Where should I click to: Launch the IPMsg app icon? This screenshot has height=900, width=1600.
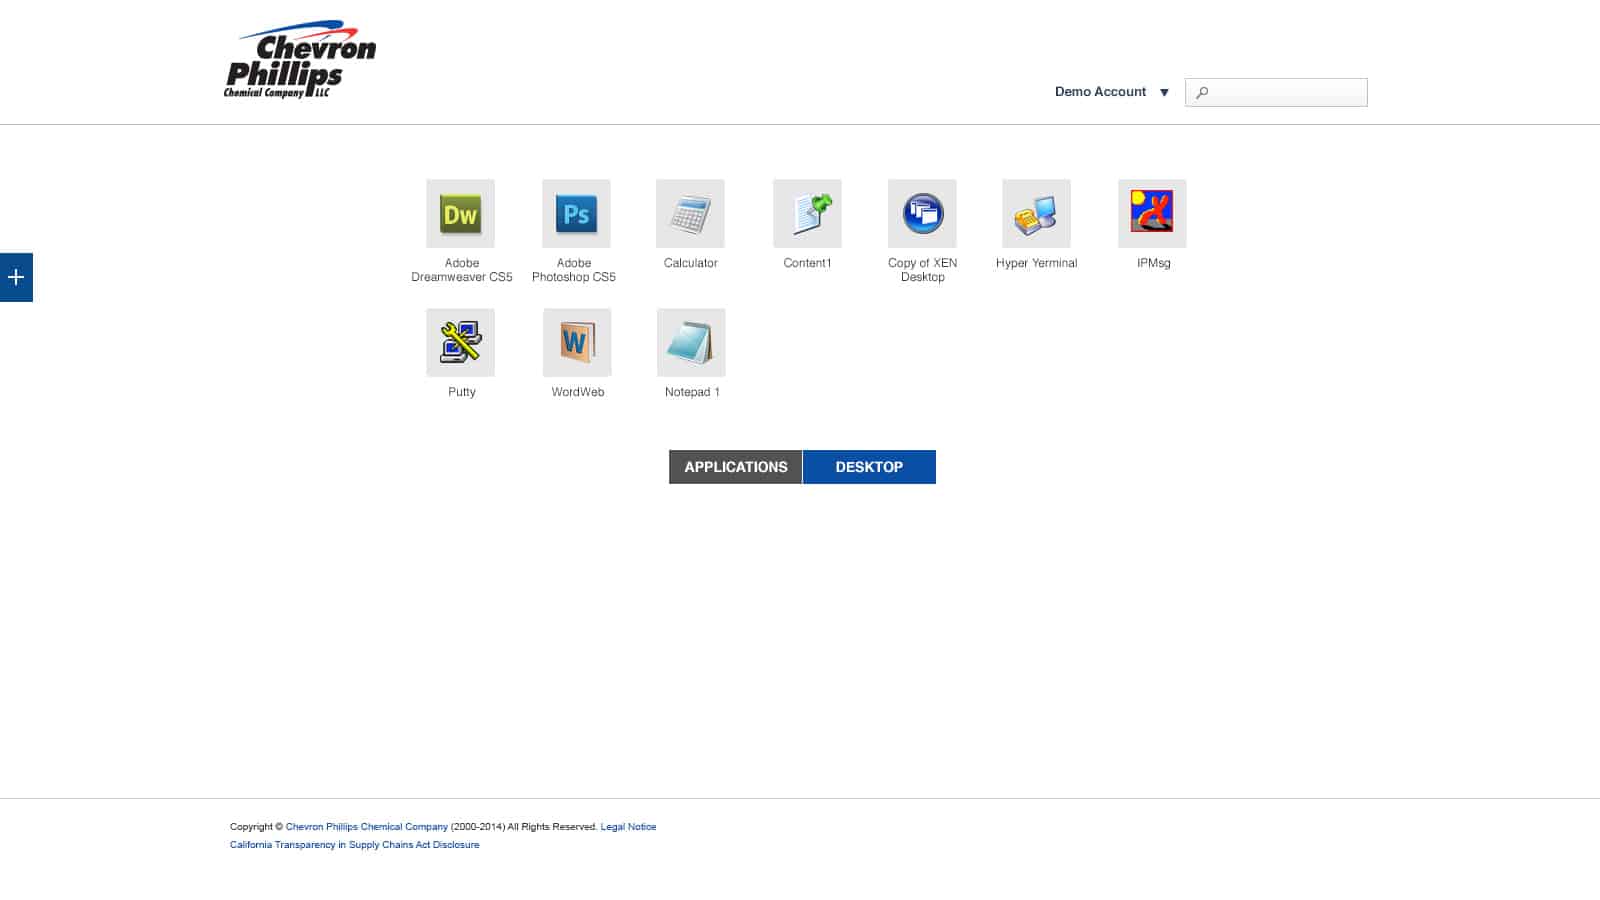pos(1152,213)
